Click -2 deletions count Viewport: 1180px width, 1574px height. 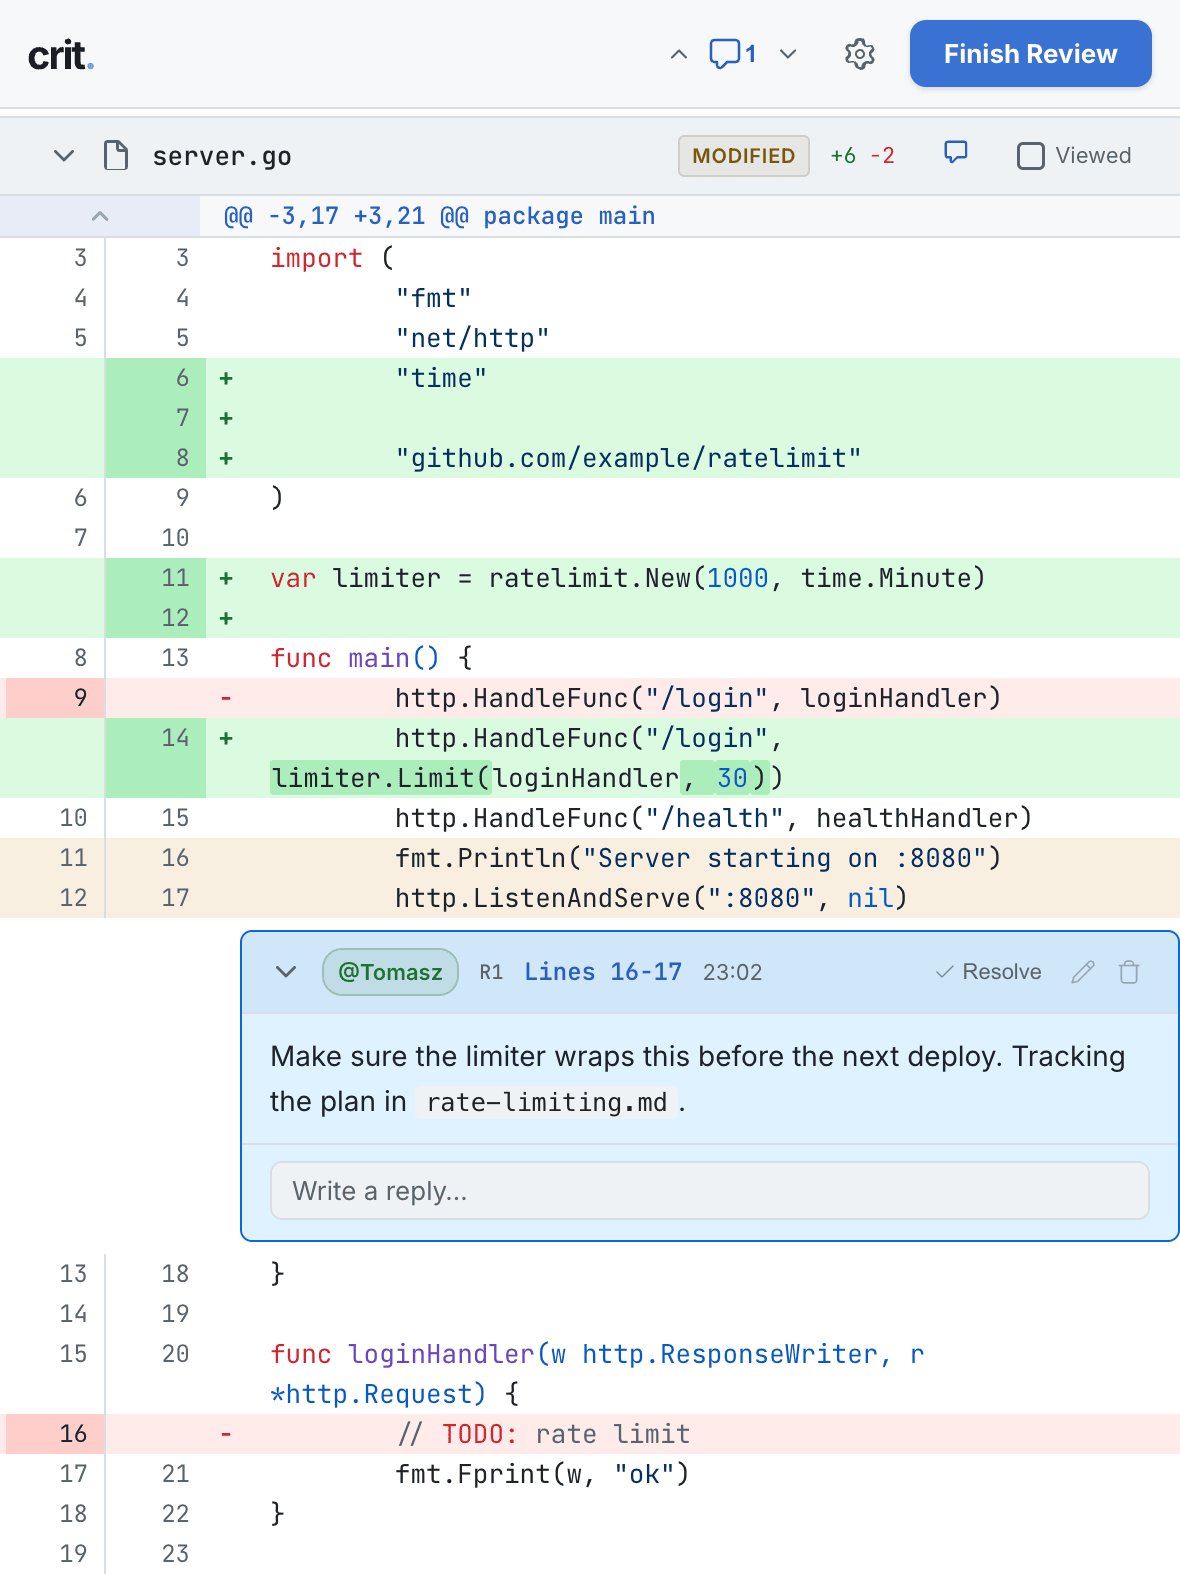[882, 156]
